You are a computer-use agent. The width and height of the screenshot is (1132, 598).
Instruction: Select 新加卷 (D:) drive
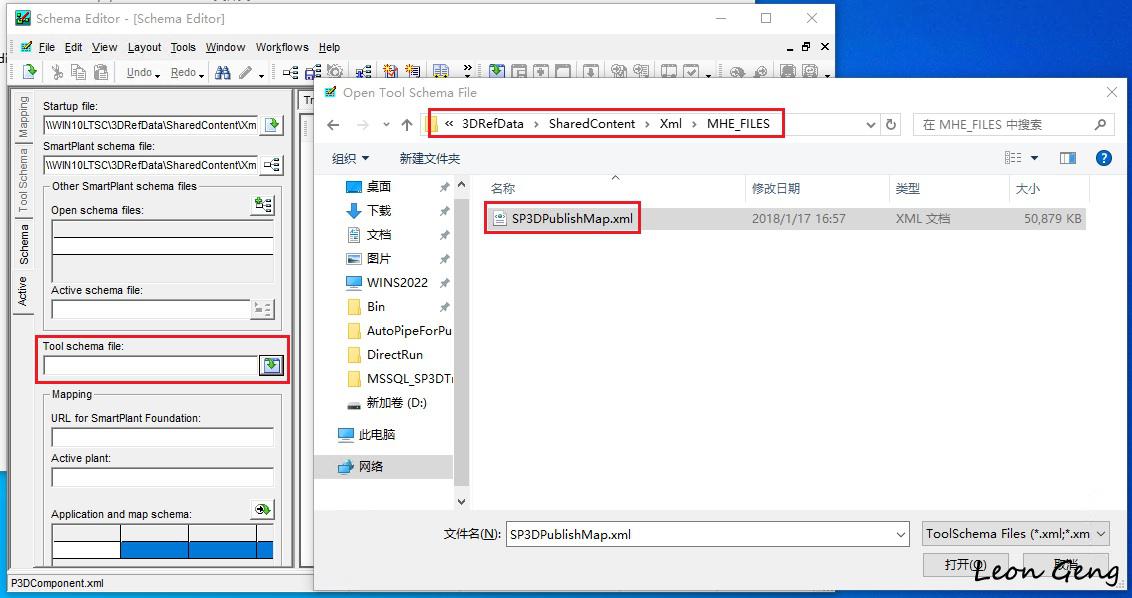[x=396, y=402]
